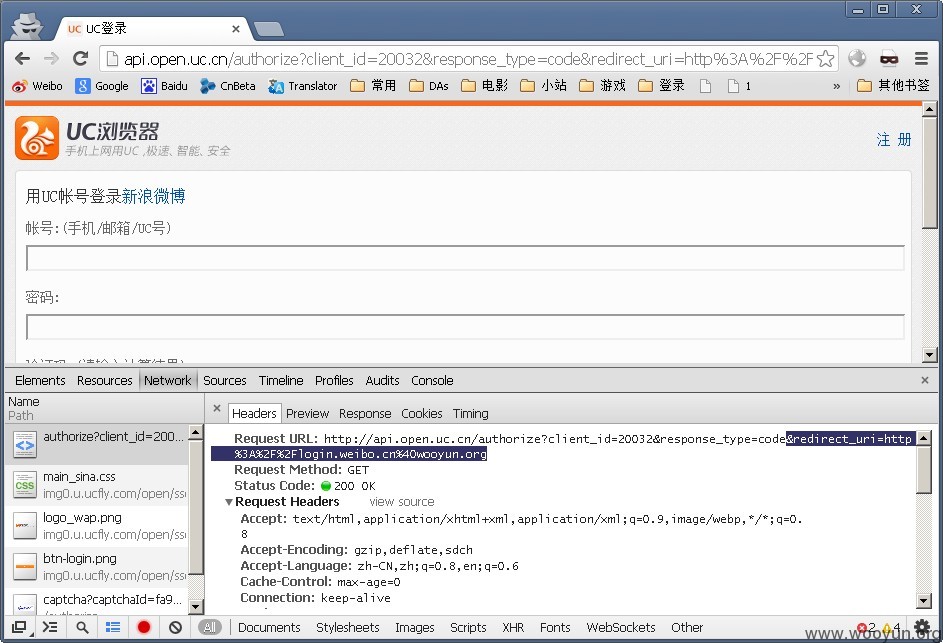The width and height of the screenshot is (943, 643).
Task: Click the incognito mask extension icon
Action: (x=889, y=58)
